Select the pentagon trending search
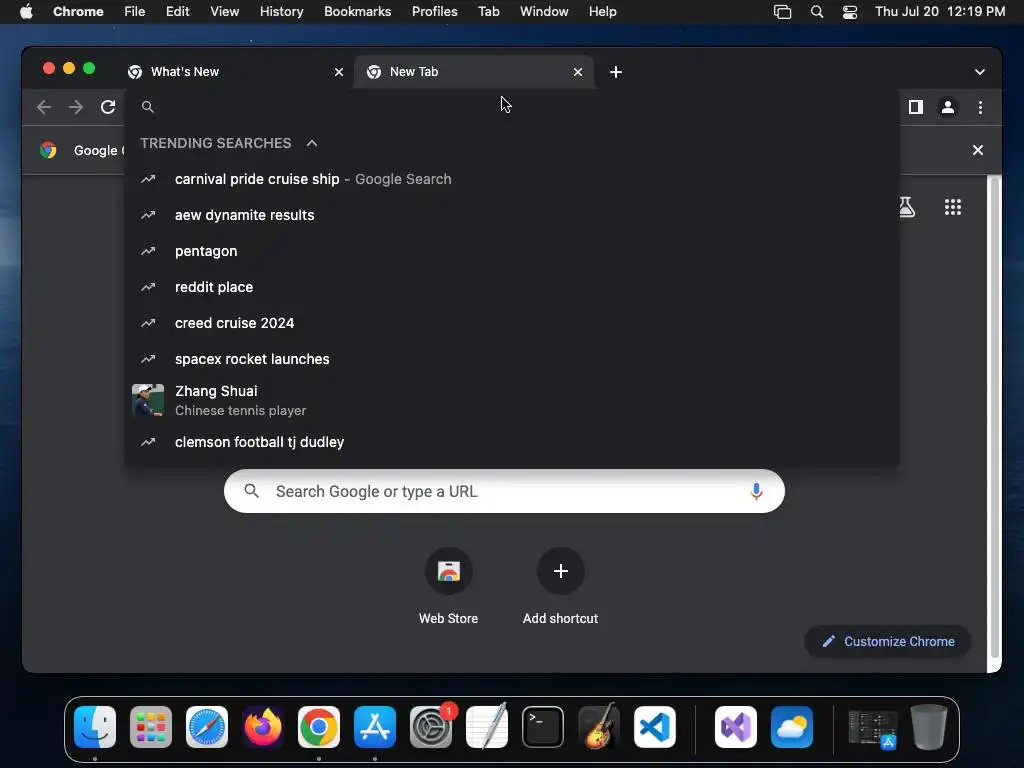The width and height of the screenshot is (1024, 768). 512,251
